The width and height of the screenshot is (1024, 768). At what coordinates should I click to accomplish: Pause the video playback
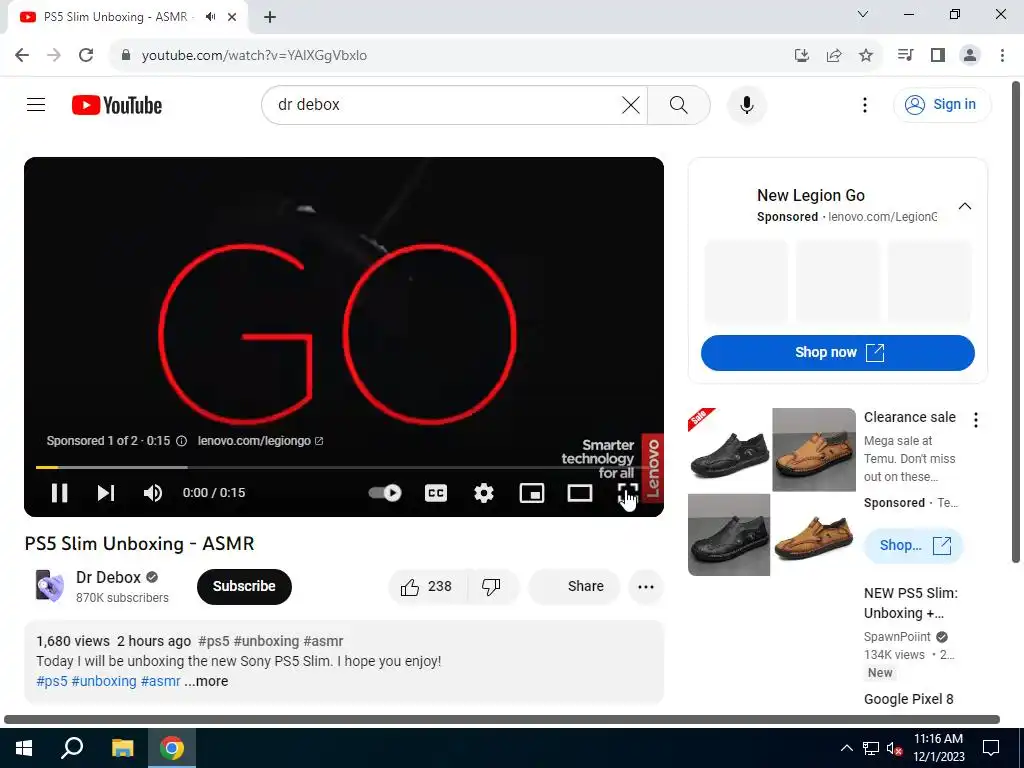click(59, 493)
